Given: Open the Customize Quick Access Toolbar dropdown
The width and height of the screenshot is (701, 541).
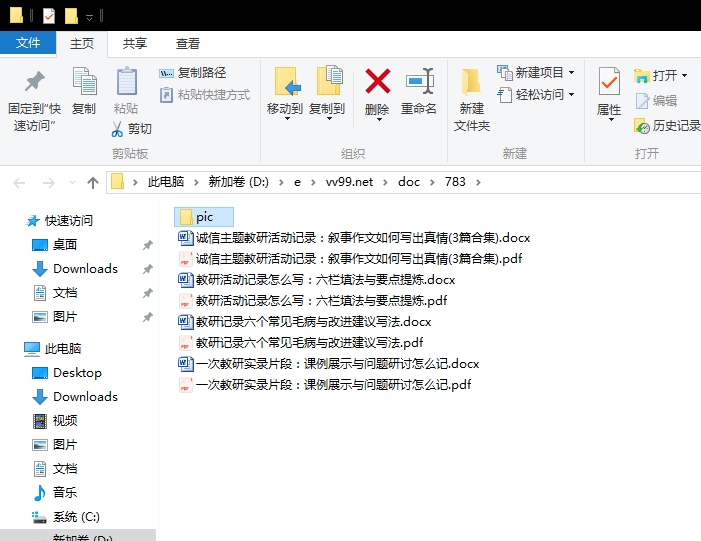Looking at the screenshot, I should tap(89, 17).
